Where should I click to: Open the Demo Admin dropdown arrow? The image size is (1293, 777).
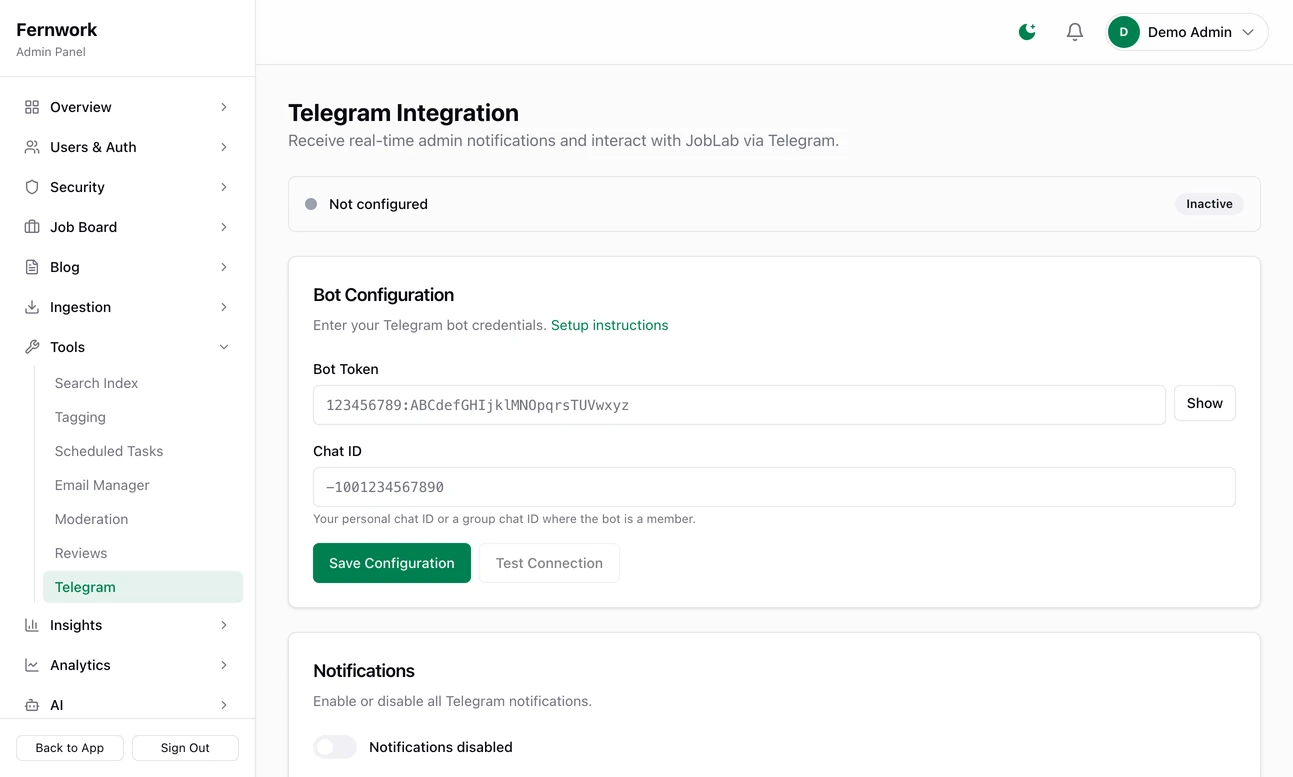point(1248,32)
